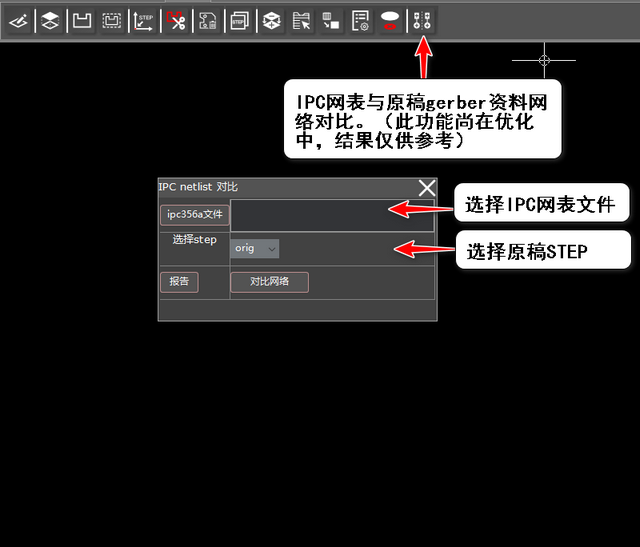Expand the orig step dropdown
The image size is (640, 547).
[255, 248]
